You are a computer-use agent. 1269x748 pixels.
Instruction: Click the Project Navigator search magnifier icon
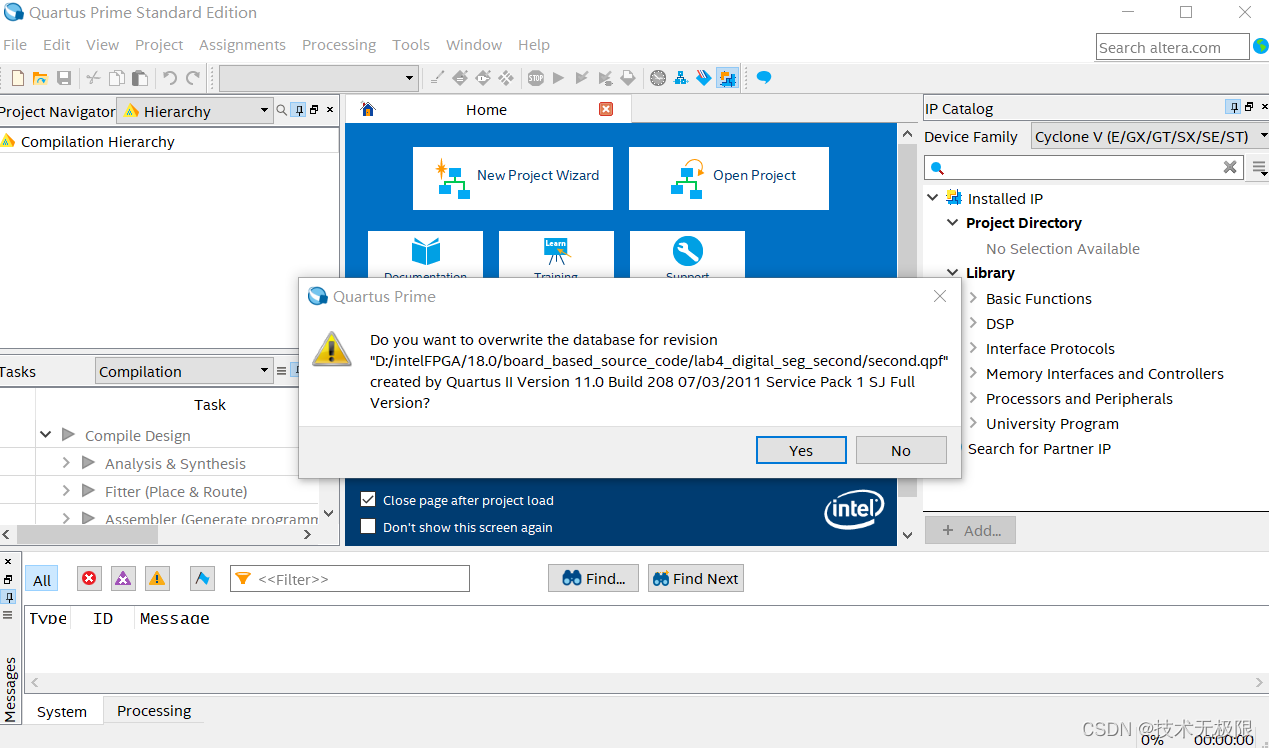coord(282,110)
